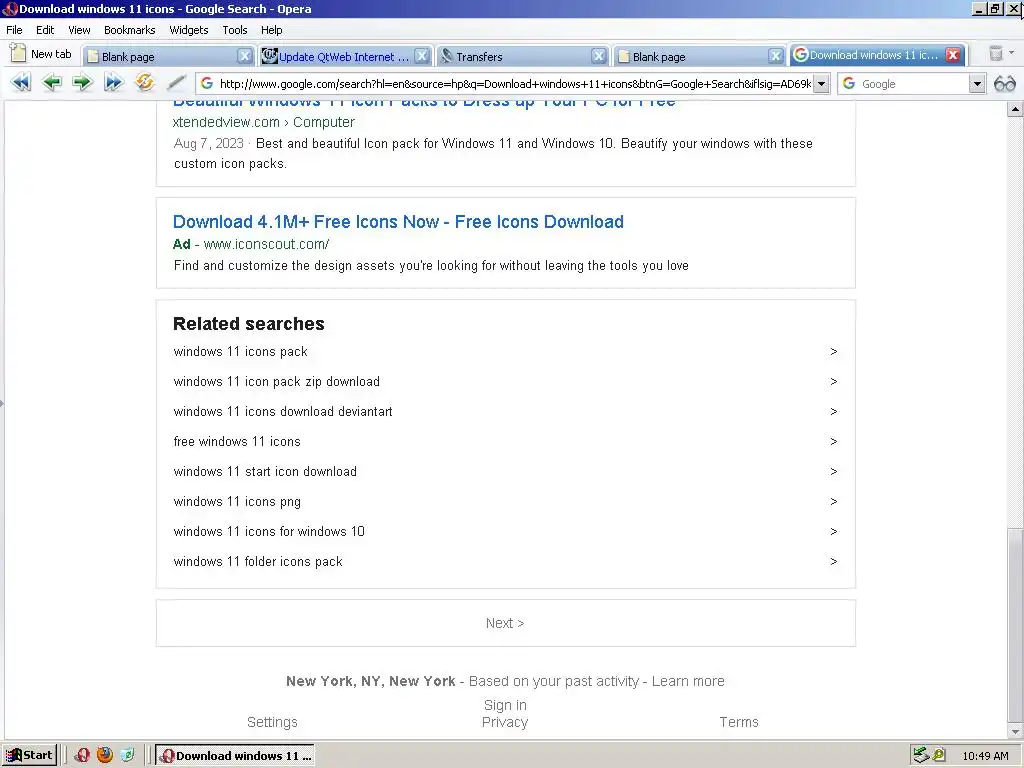Open the Learn more link
1024x768 pixels.
(688, 681)
